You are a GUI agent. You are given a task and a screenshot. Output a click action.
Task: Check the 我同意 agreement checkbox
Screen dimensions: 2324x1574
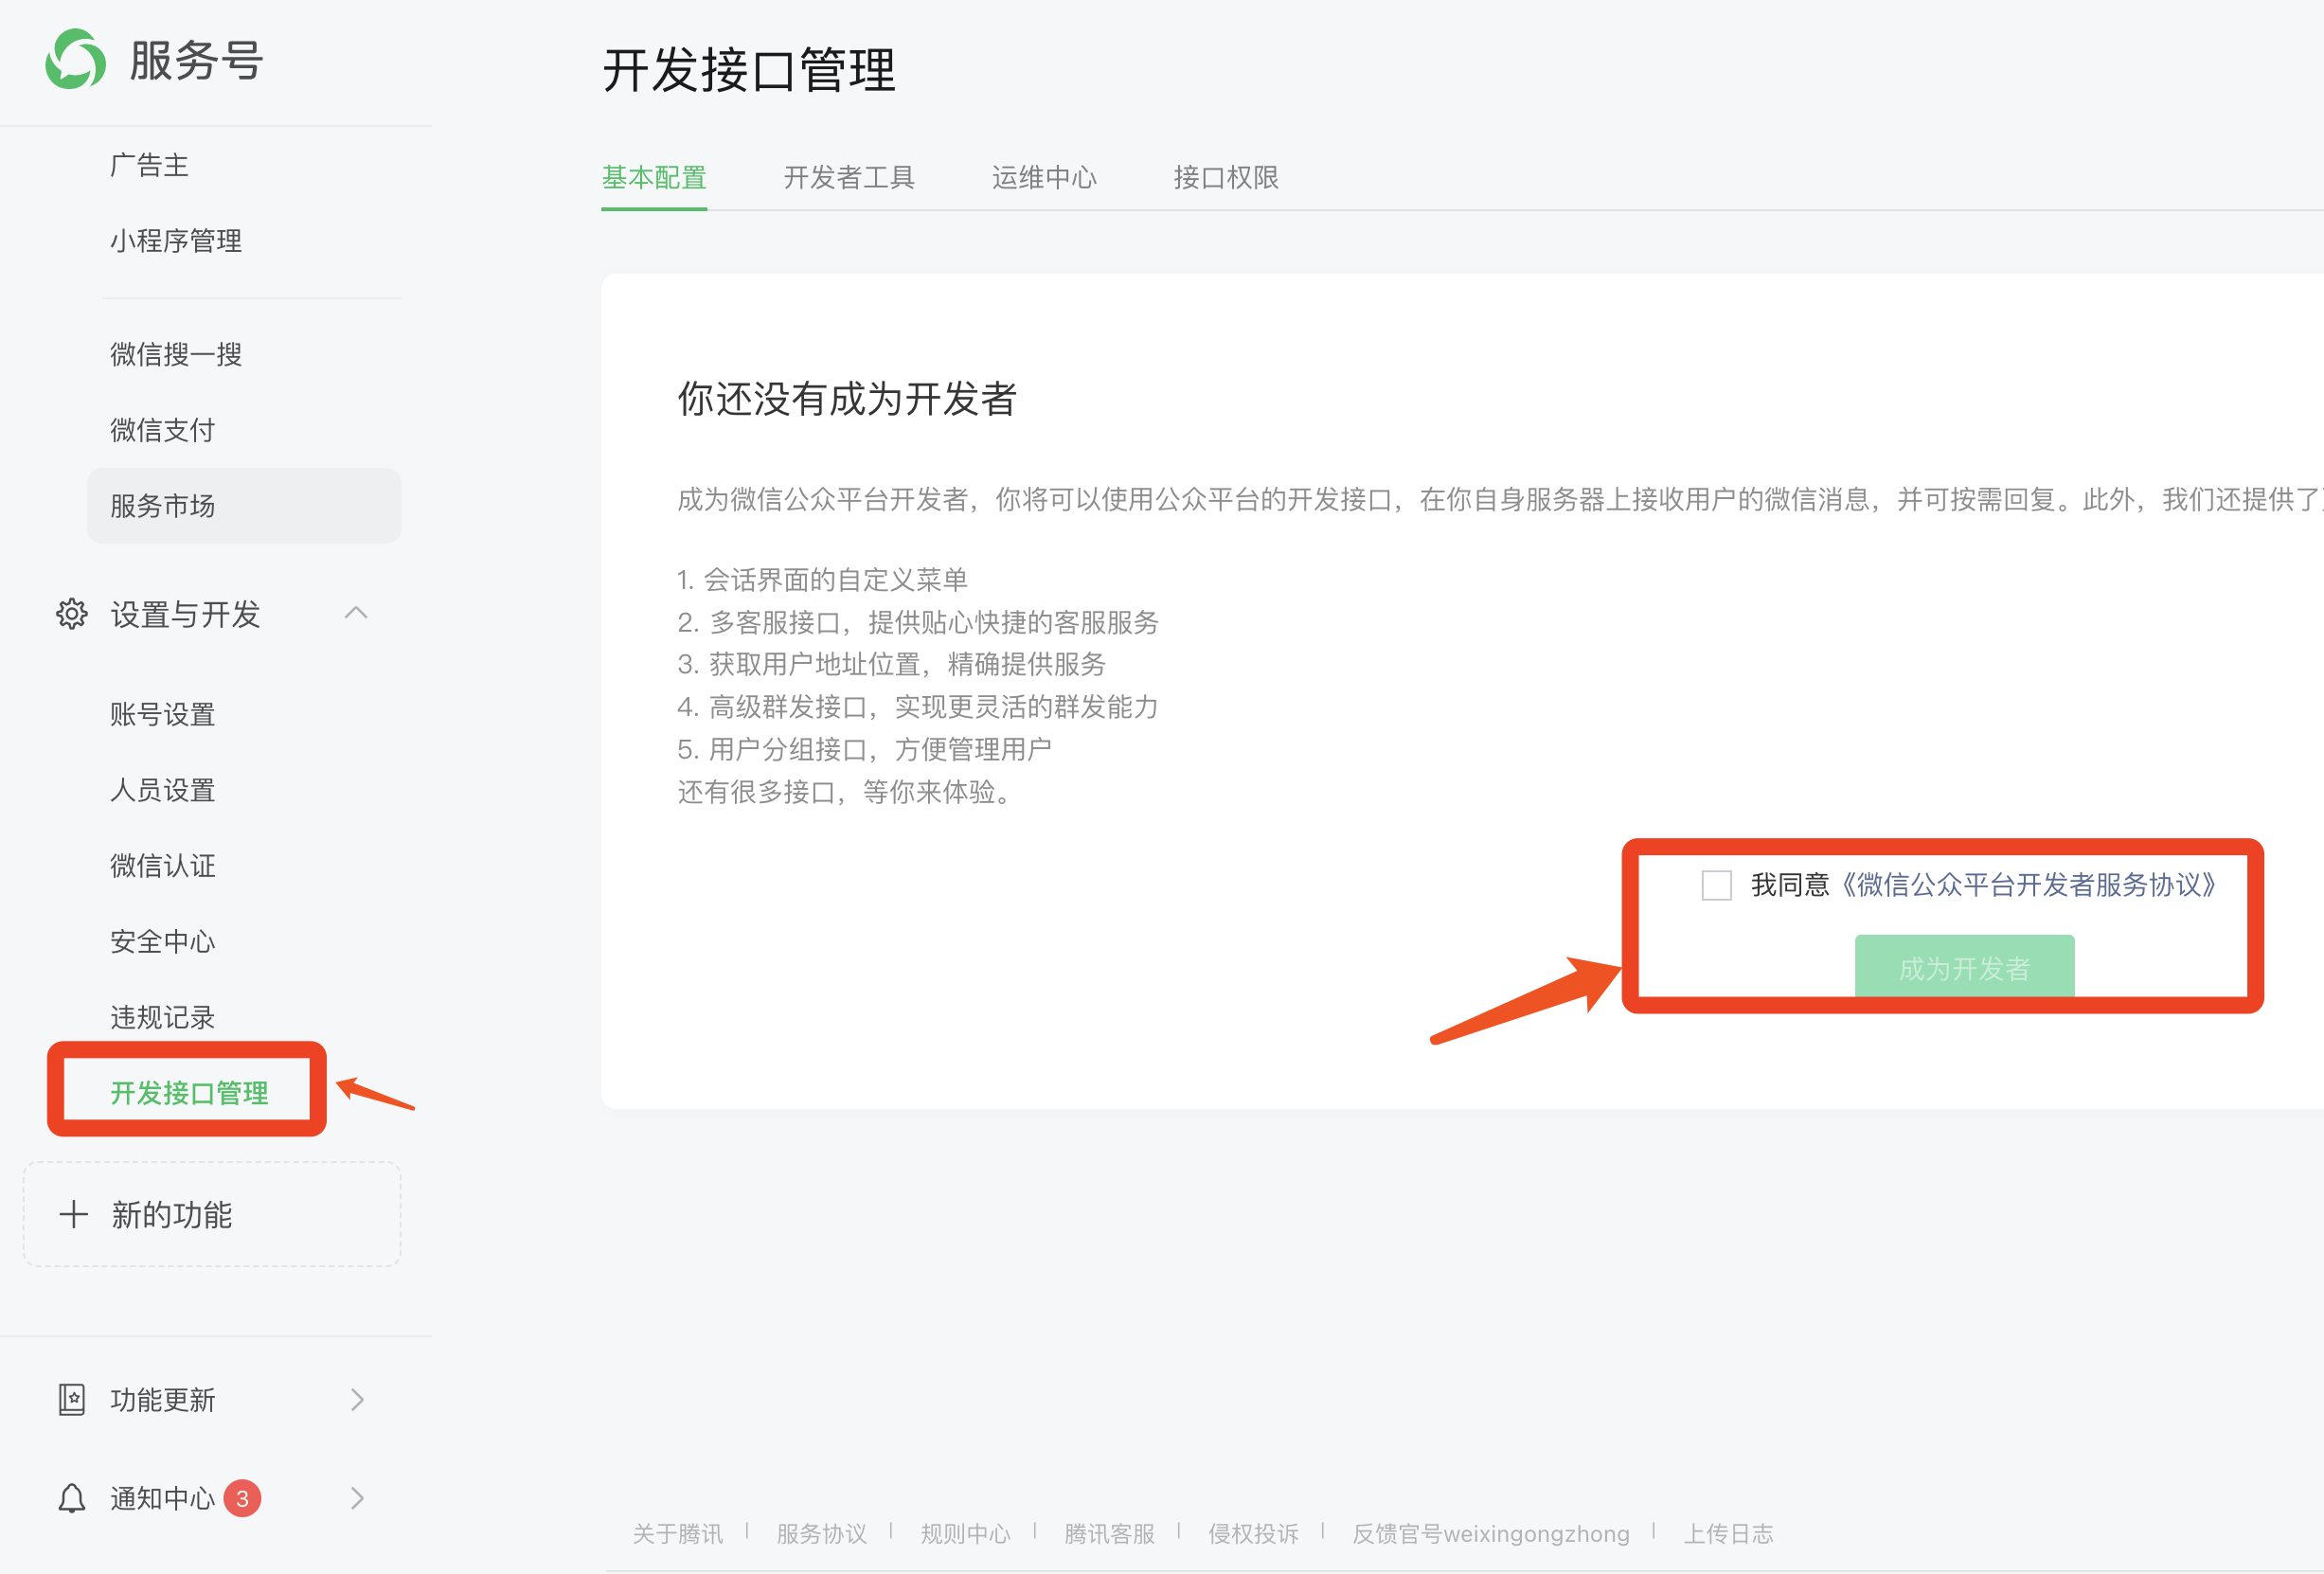pyautogui.click(x=1716, y=885)
